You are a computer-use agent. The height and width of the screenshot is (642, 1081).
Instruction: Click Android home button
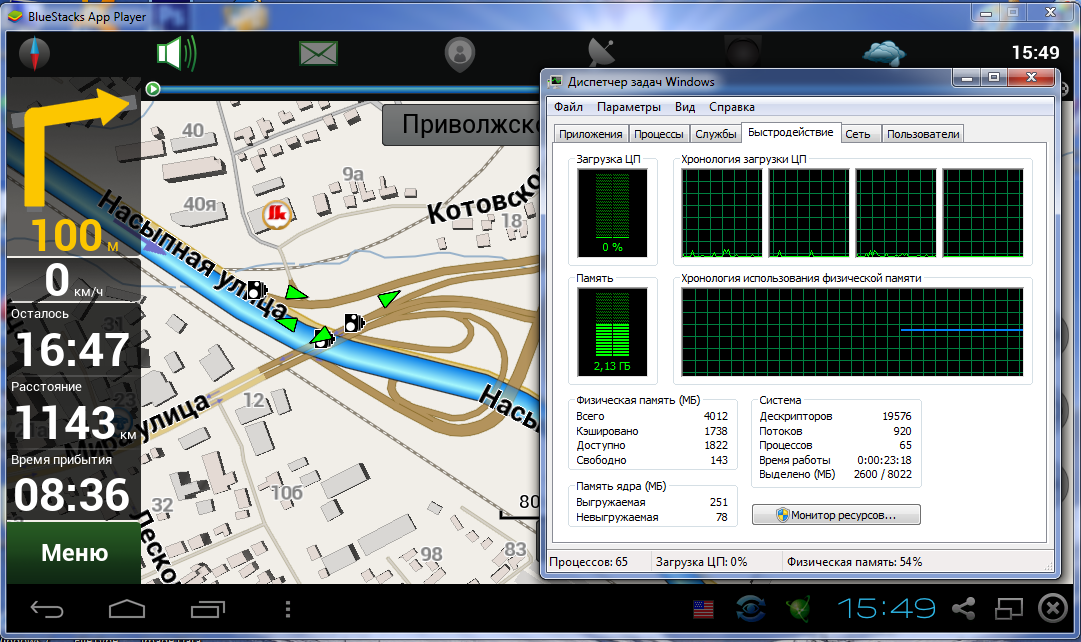[x=127, y=609]
